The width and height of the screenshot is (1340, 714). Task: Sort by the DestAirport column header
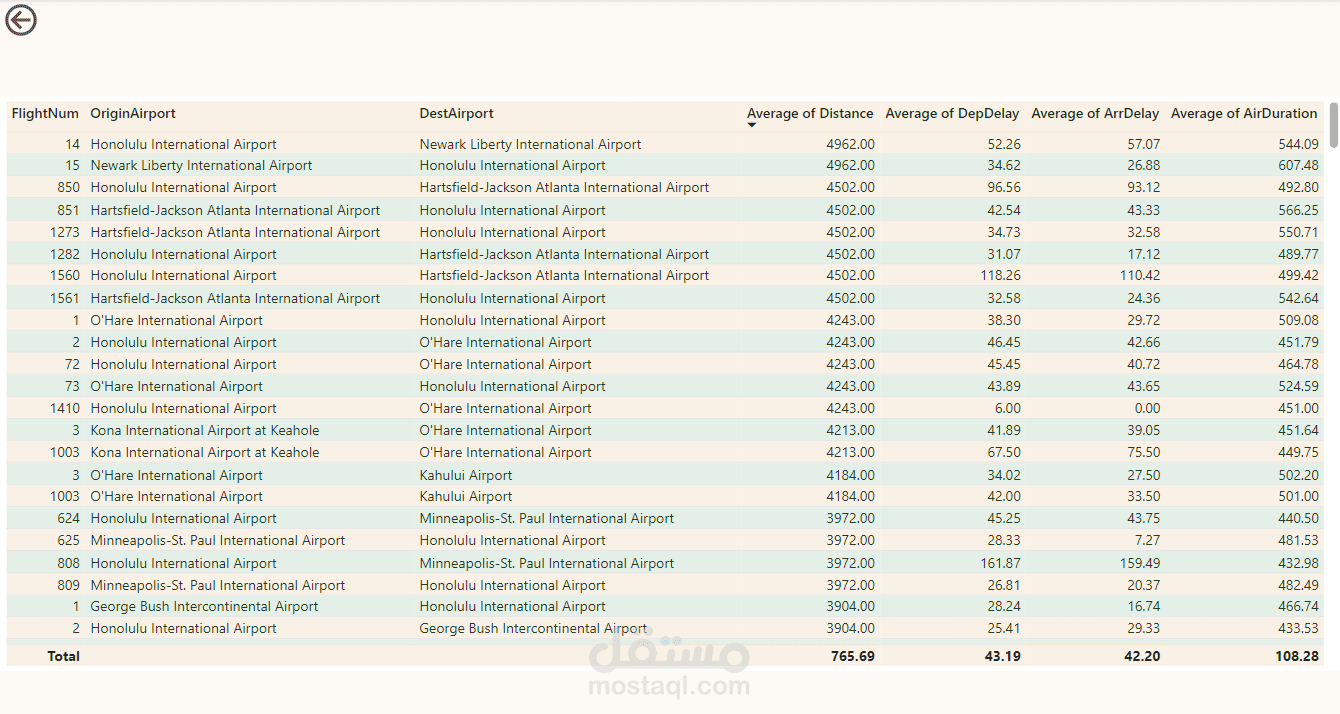(457, 114)
